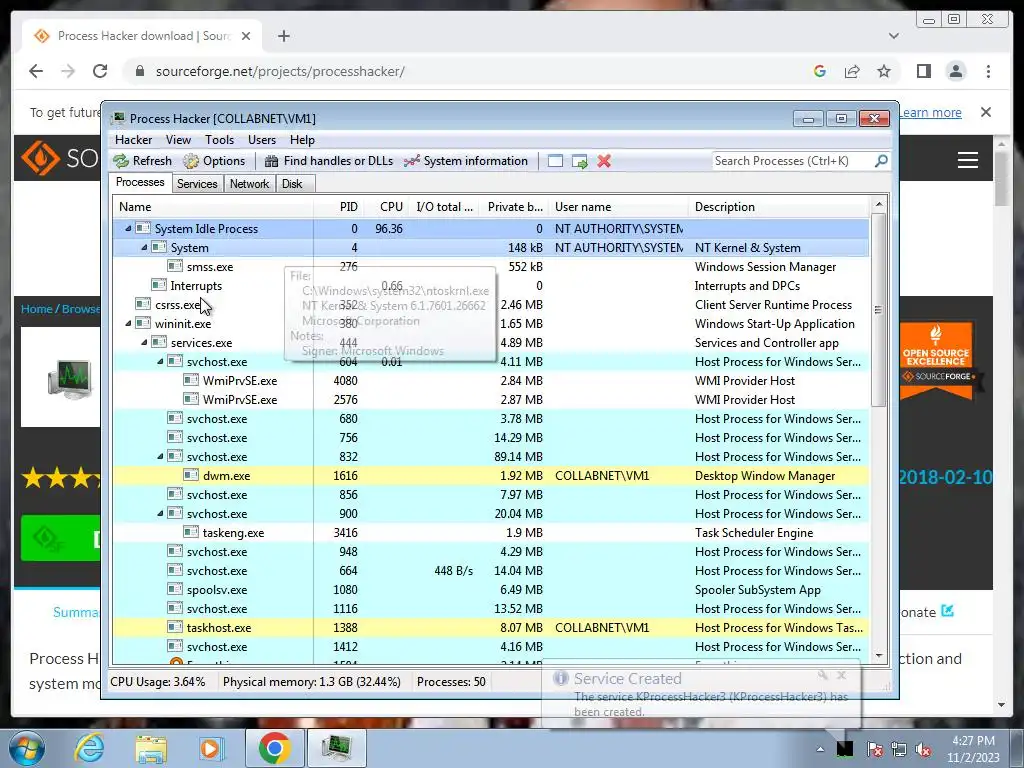This screenshot has width=1024, height=768.
Task: Select the spoolsv.exe process
Action: [x=490, y=590]
